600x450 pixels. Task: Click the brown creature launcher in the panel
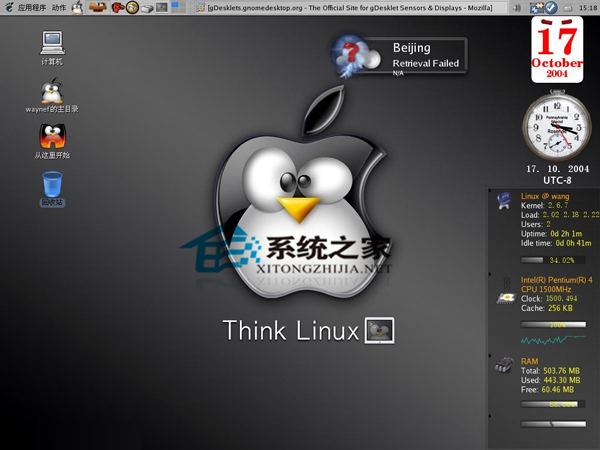tap(98, 7)
